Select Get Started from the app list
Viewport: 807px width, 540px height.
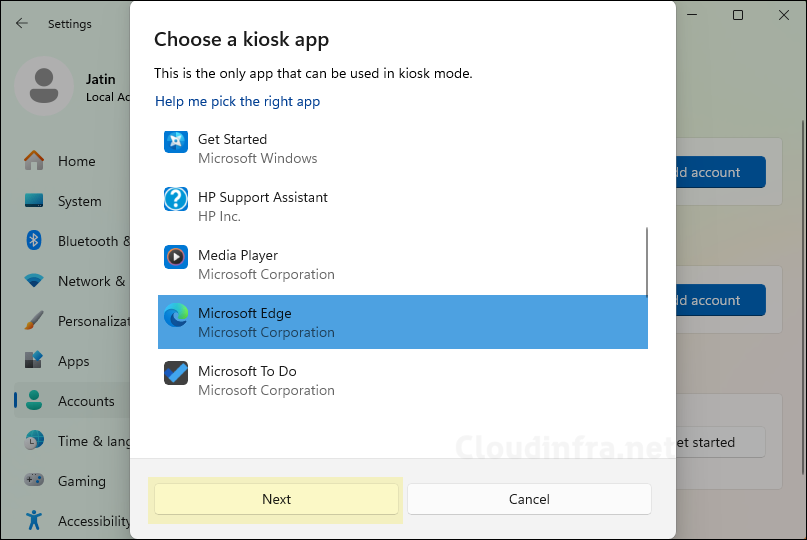pos(402,148)
